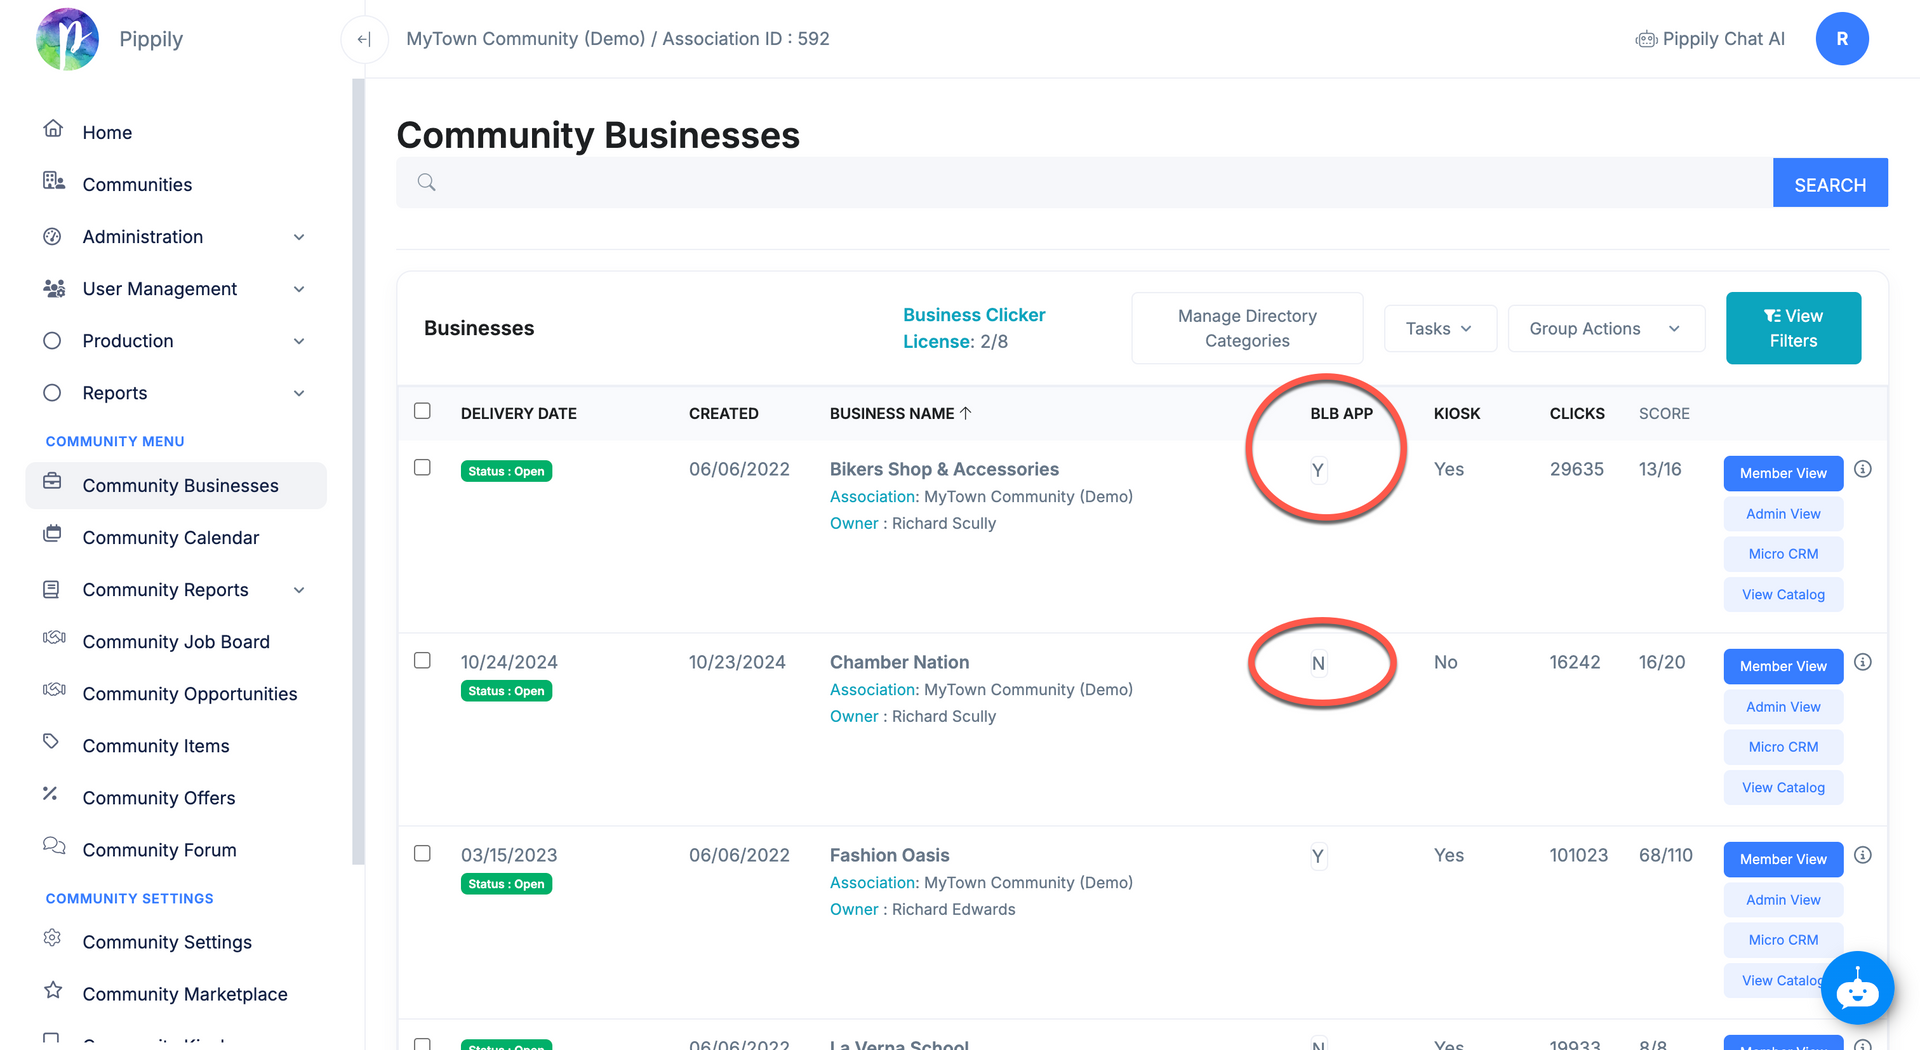Click the user avatar R icon
Image resolution: width=1920 pixels, height=1050 pixels.
1841,39
